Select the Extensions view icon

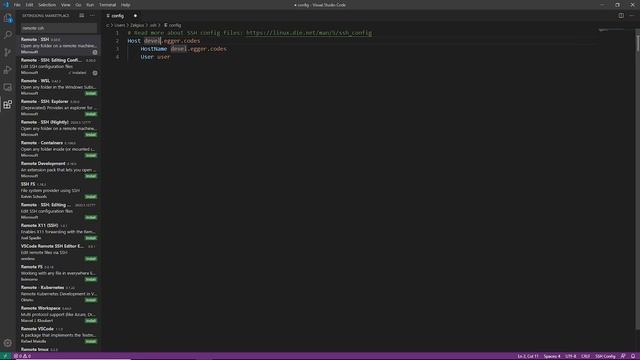[8, 104]
